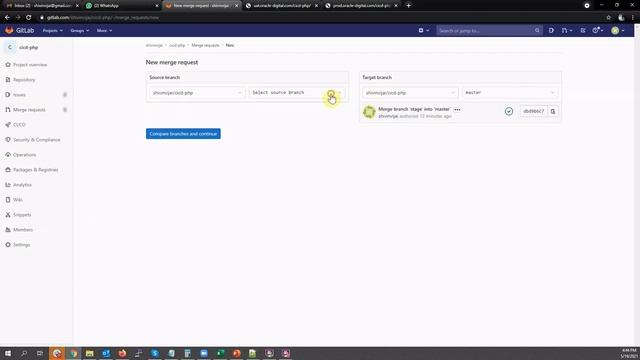This screenshot has width=640, height=360.
Task: Click the cicd-php breadcrumb link
Action: click(177, 45)
